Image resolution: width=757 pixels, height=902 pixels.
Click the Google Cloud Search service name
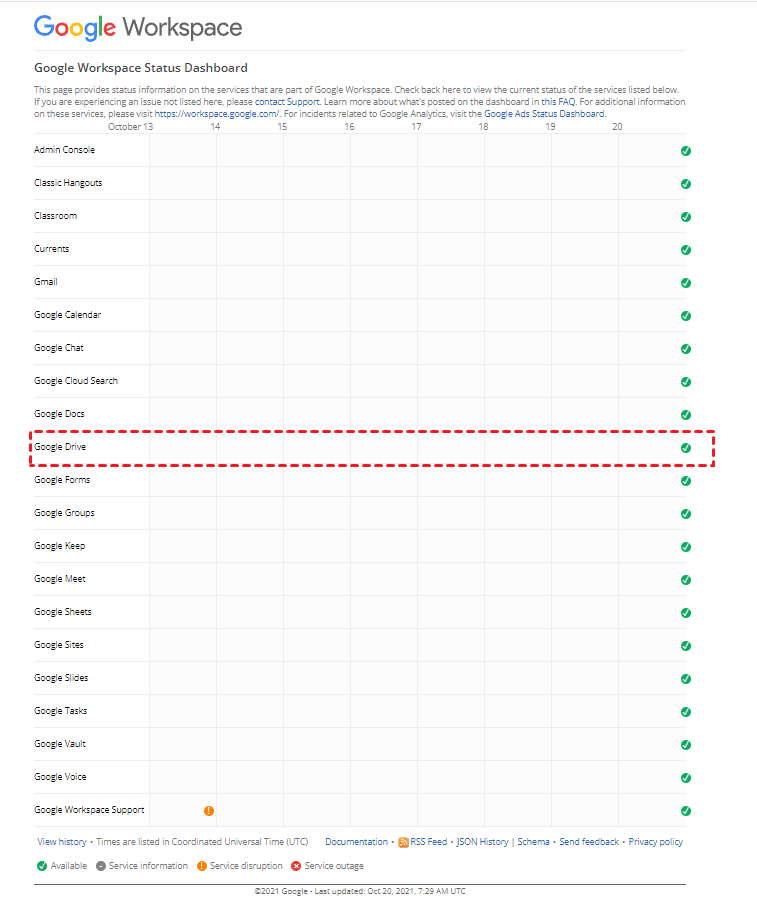pyautogui.click(x=76, y=381)
